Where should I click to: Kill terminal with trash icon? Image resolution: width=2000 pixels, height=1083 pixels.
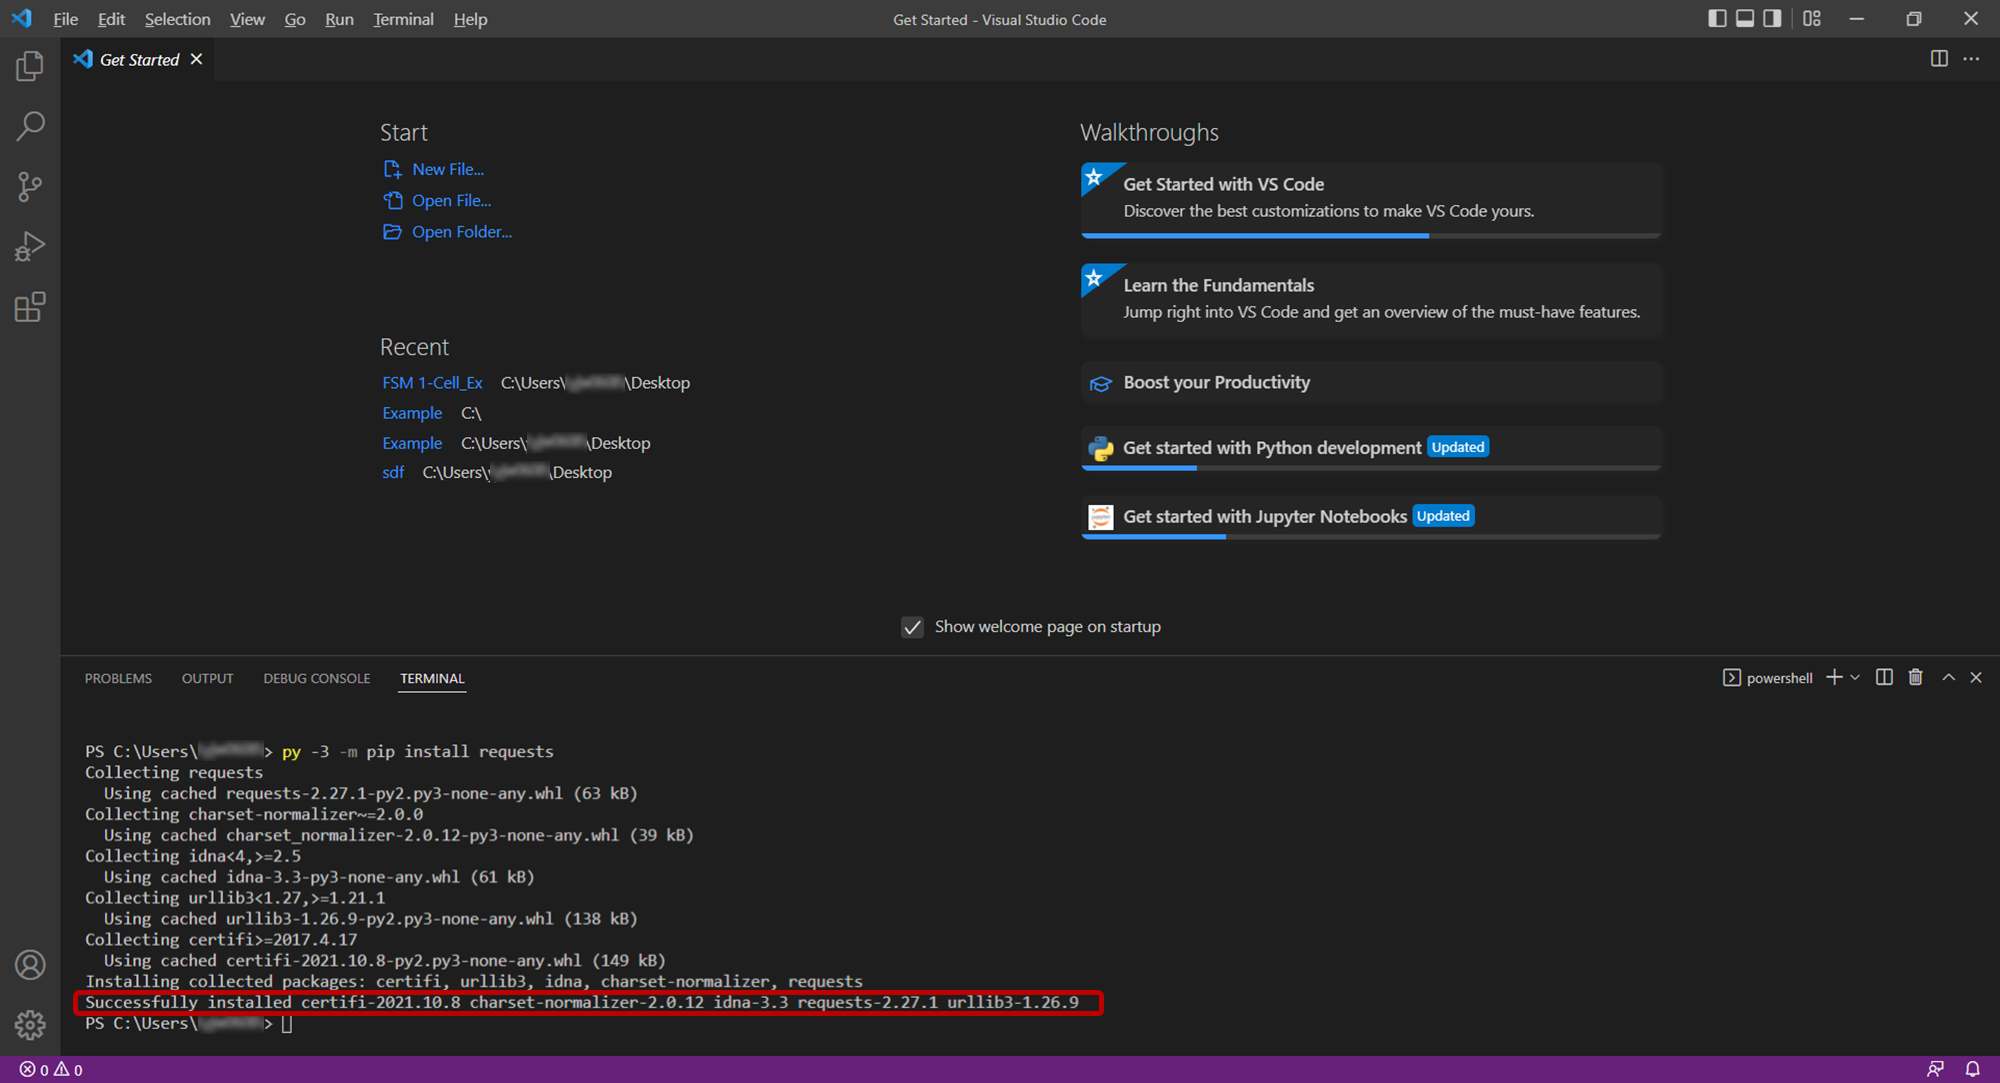pos(1915,677)
